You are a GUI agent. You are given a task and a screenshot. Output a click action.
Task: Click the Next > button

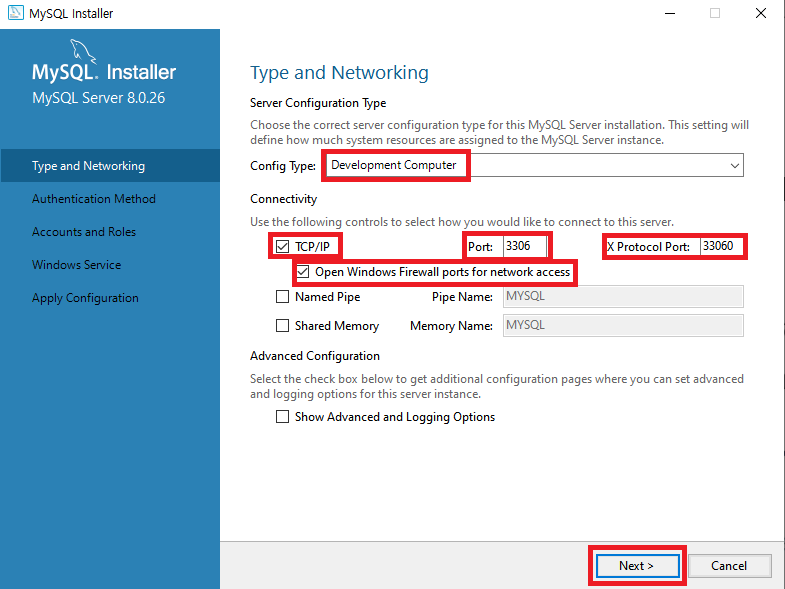(x=636, y=566)
